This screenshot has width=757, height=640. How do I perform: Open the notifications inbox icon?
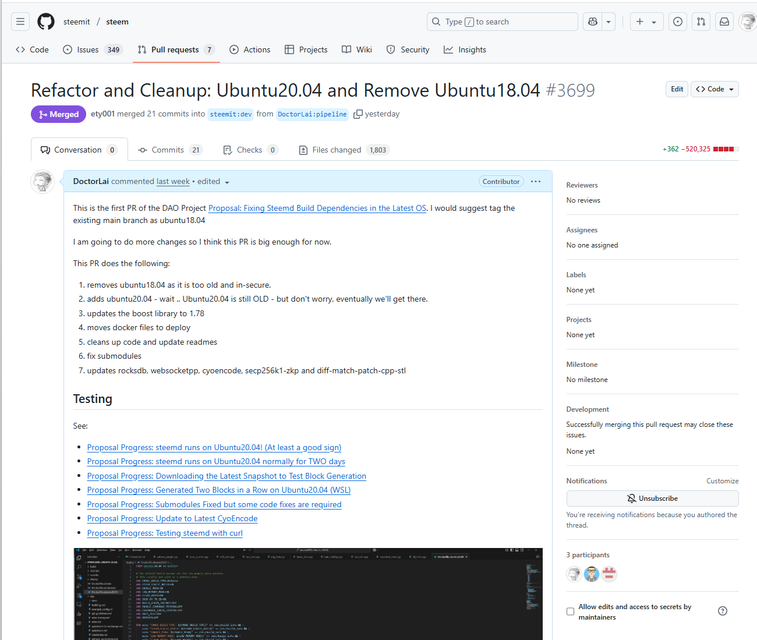(724, 22)
